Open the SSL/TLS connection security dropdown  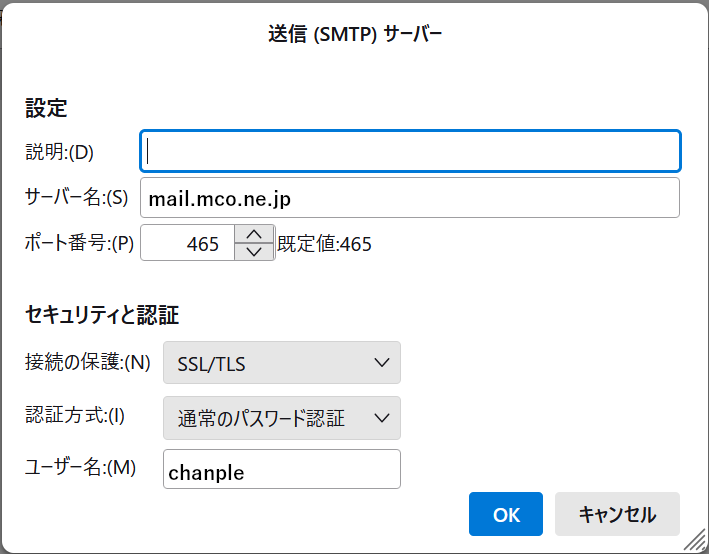282,363
